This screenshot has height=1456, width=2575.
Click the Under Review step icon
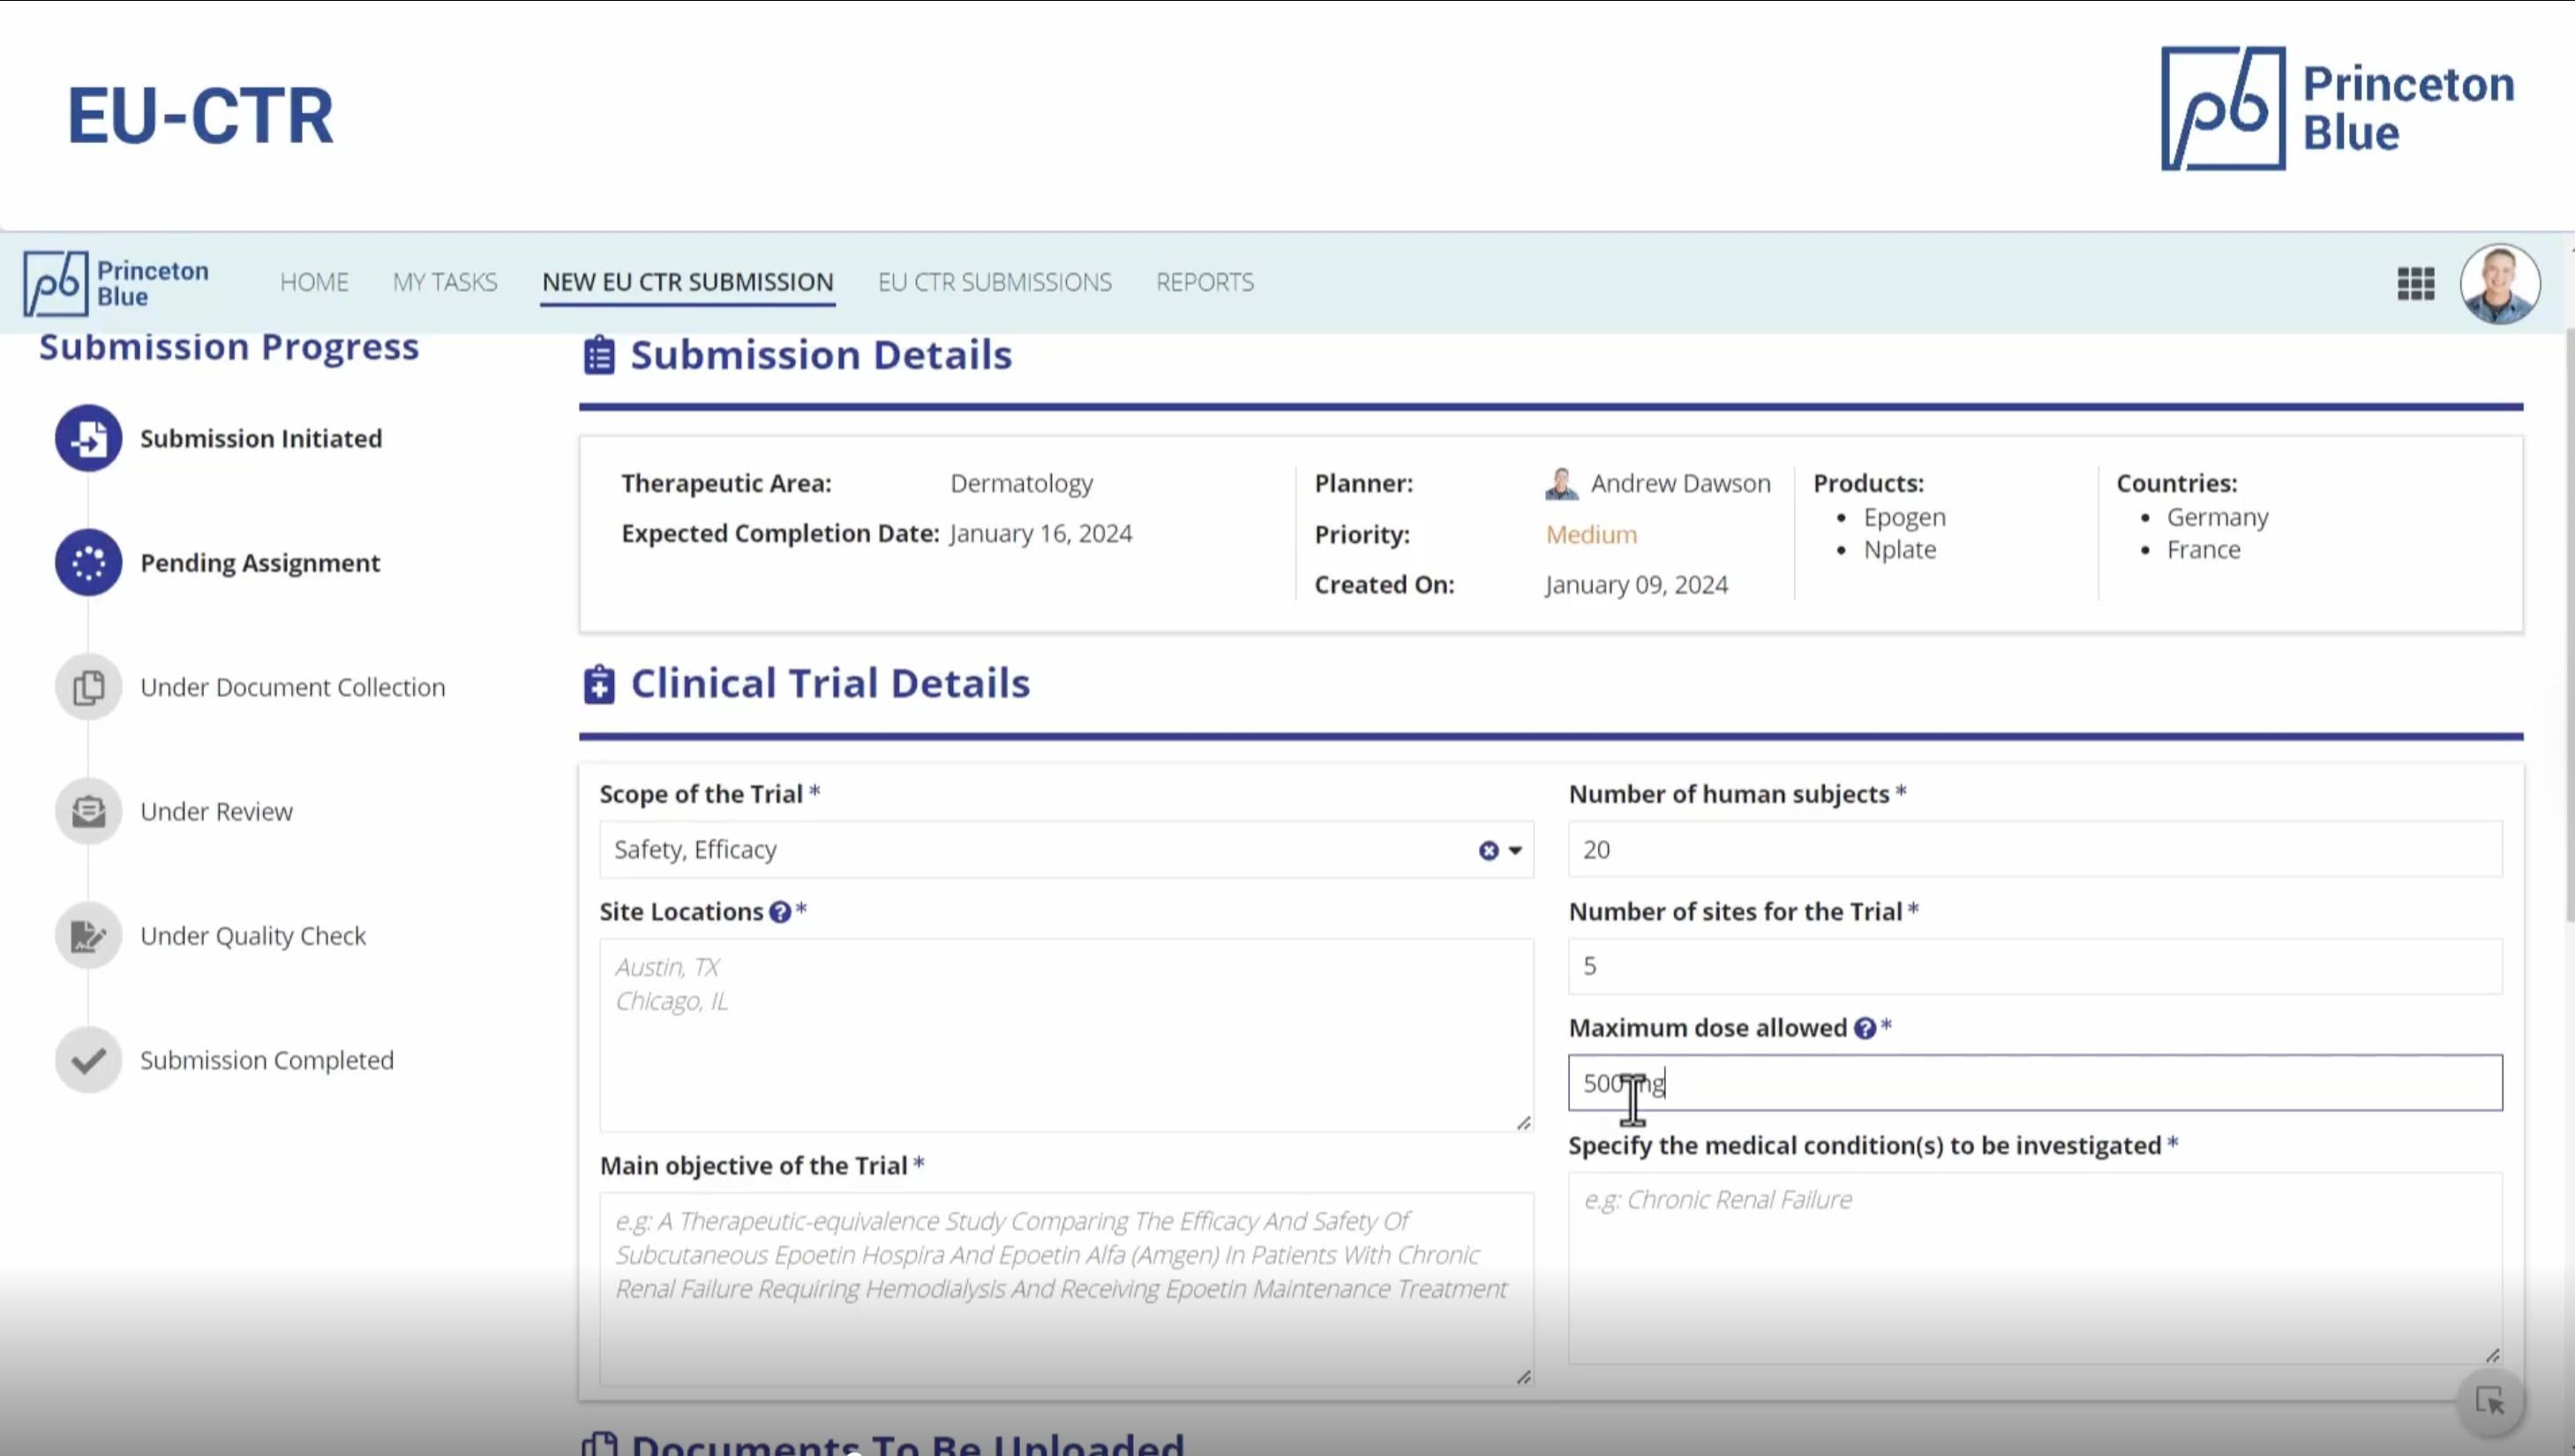88,811
